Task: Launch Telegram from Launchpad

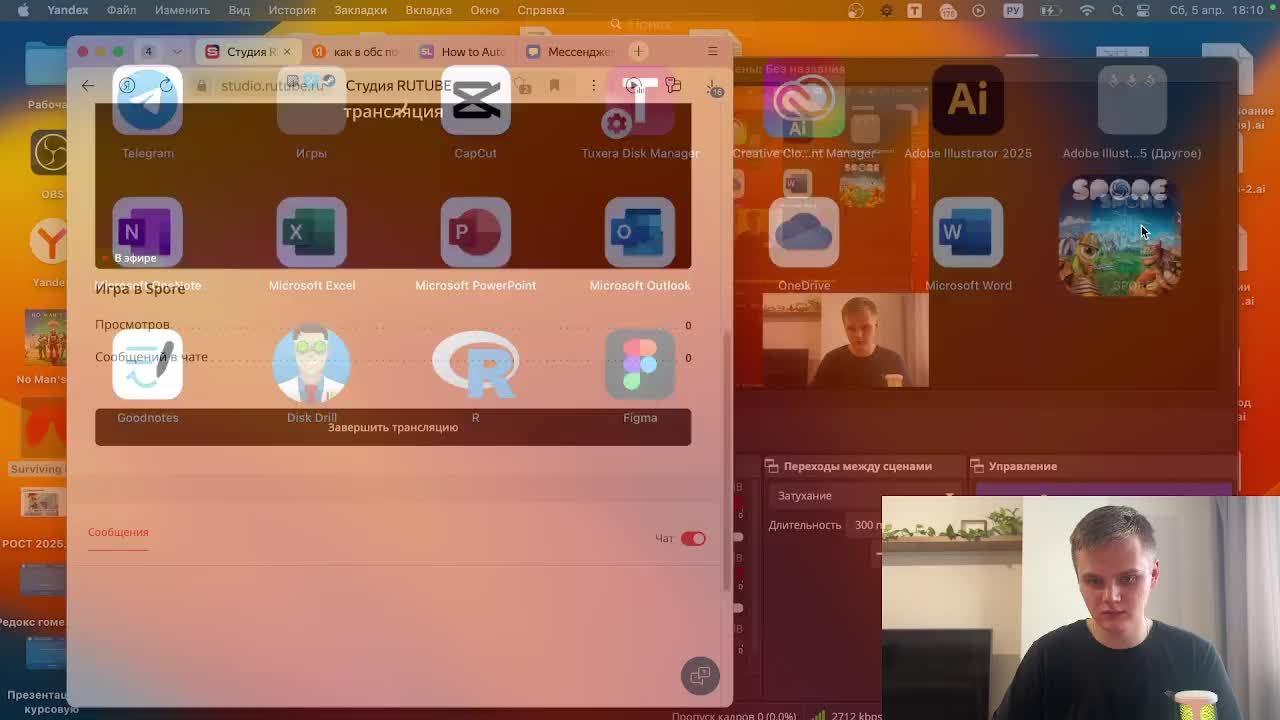Action: point(147,101)
